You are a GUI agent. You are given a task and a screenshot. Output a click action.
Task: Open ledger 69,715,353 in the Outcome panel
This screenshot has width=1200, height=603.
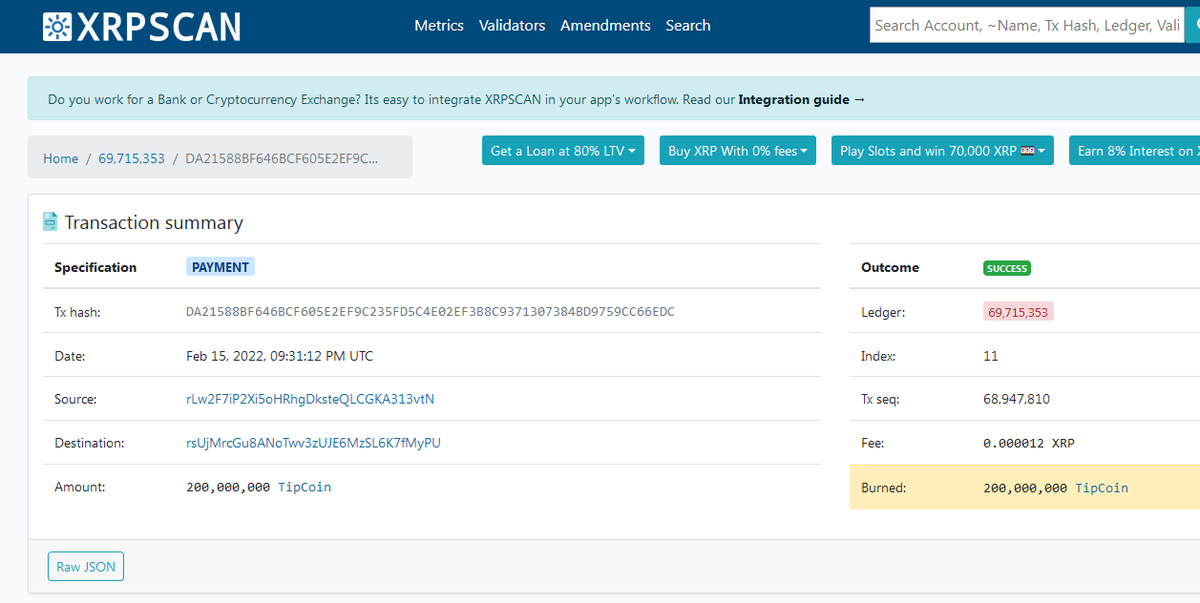[x=1019, y=312]
